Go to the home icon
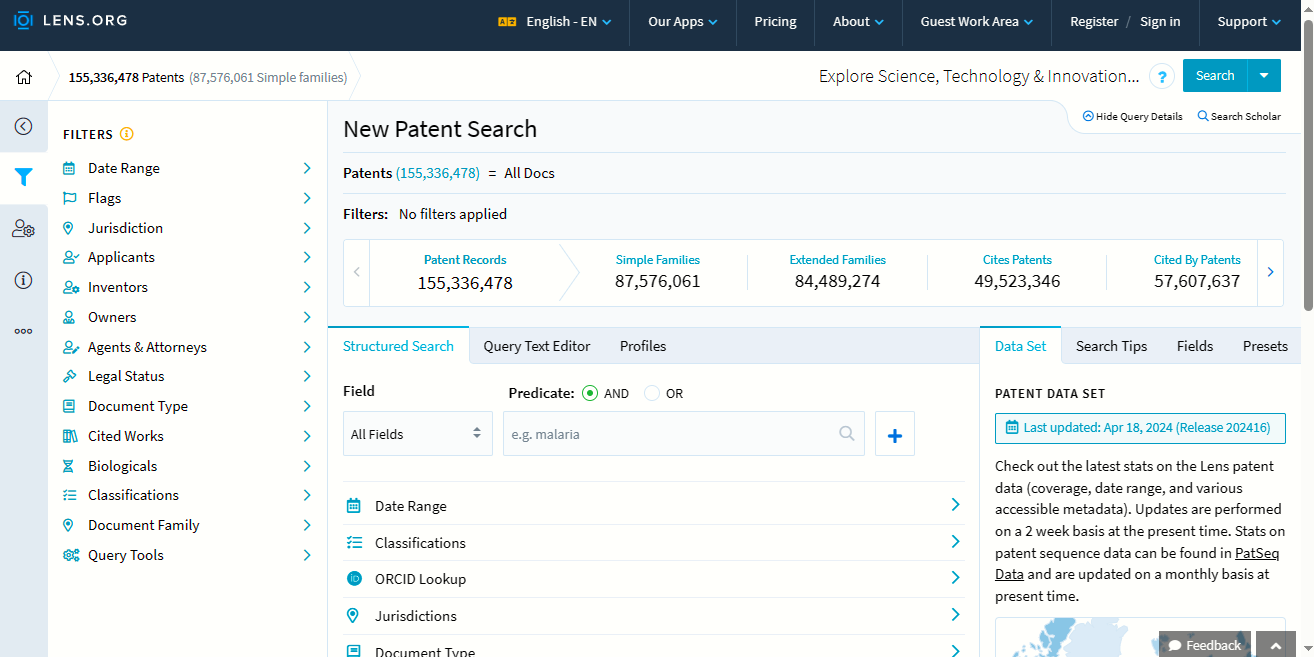Image resolution: width=1314 pixels, height=657 pixels. click(x=24, y=77)
